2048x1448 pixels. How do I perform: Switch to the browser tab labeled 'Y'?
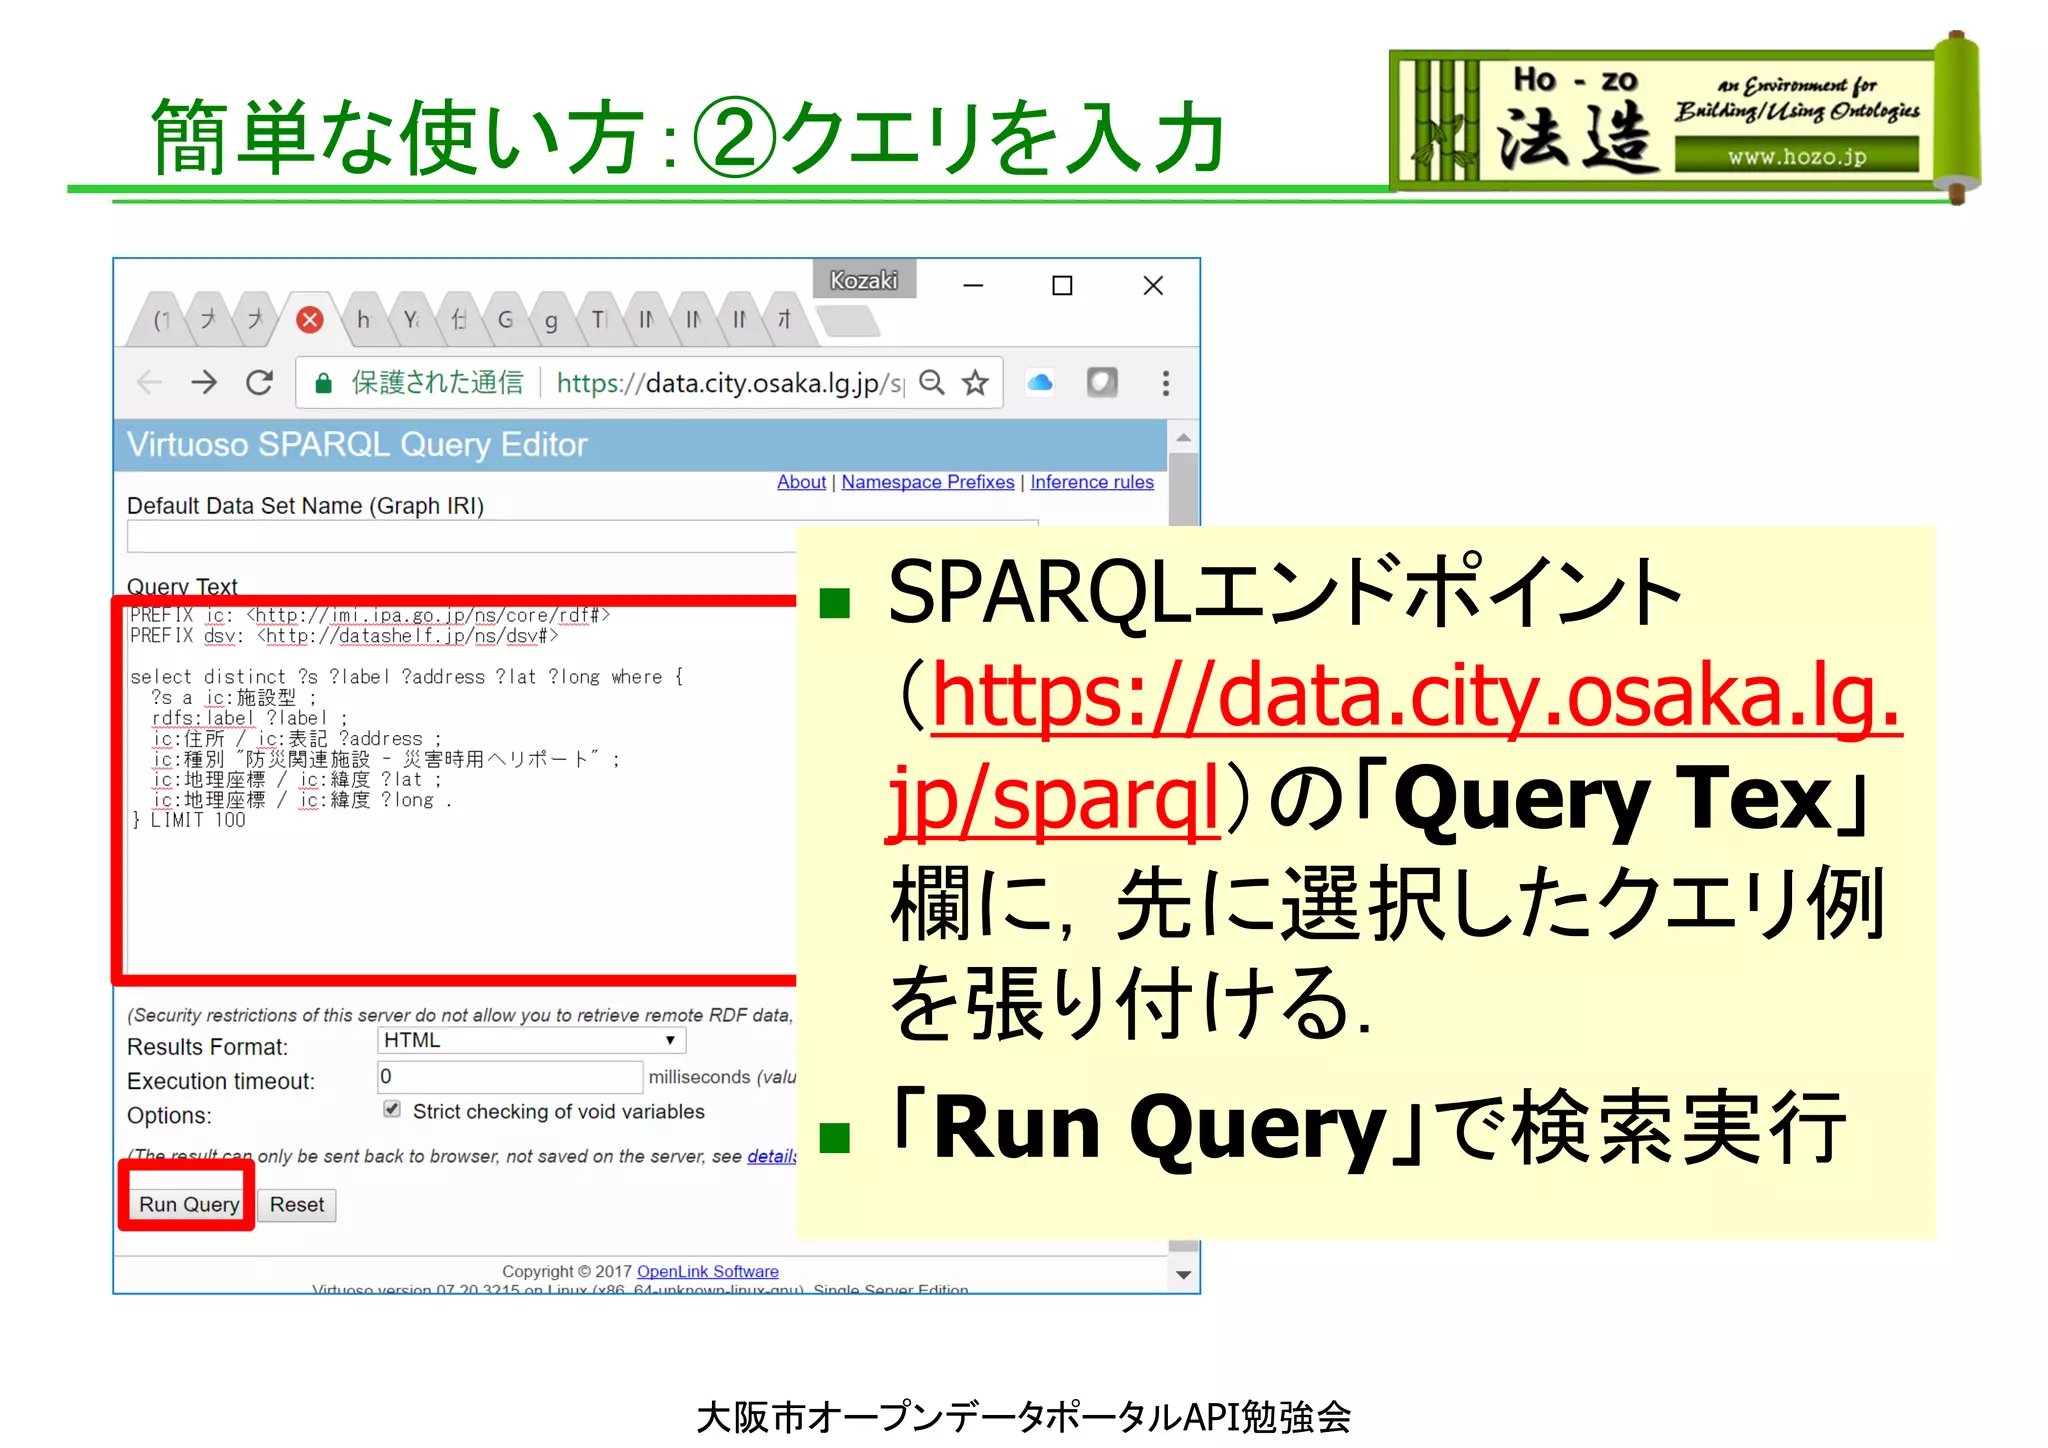(411, 320)
